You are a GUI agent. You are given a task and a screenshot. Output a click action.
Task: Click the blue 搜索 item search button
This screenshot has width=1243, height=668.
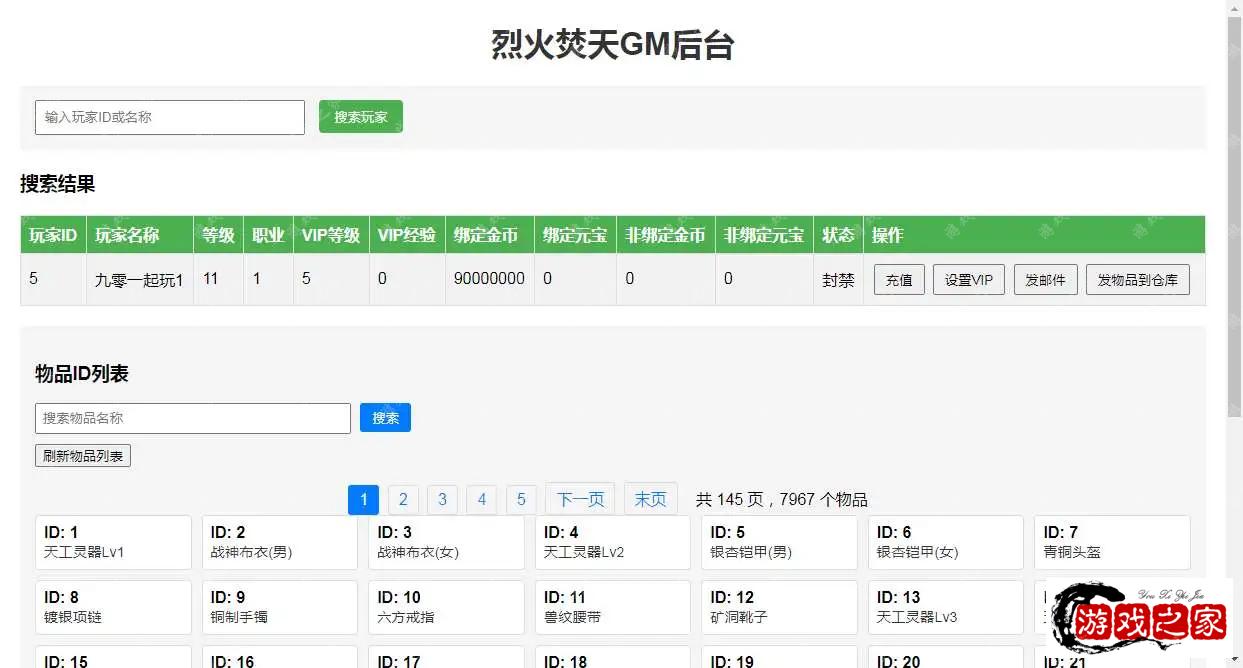click(385, 418)
